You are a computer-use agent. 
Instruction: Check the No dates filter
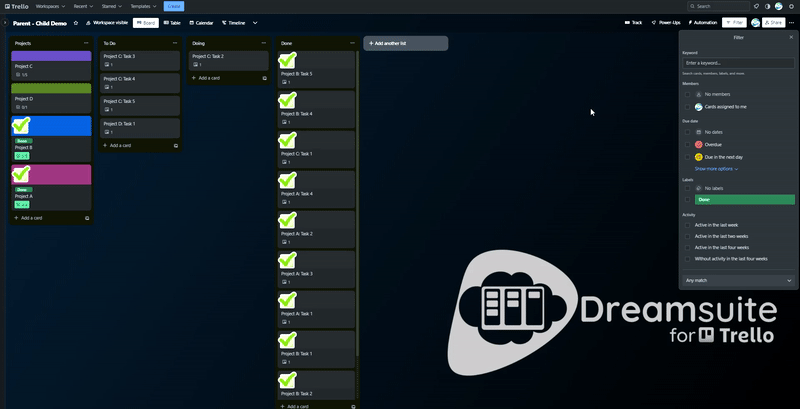point(687,133)
